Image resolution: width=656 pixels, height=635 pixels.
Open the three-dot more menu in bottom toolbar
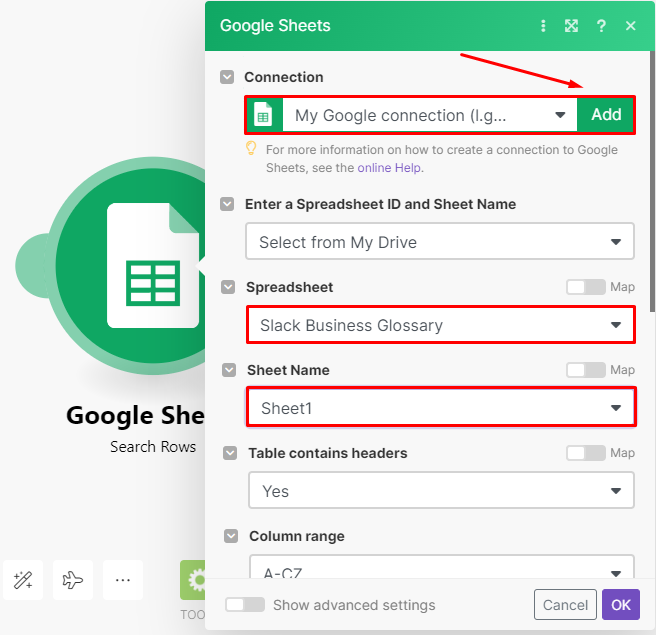click(123, 580)
